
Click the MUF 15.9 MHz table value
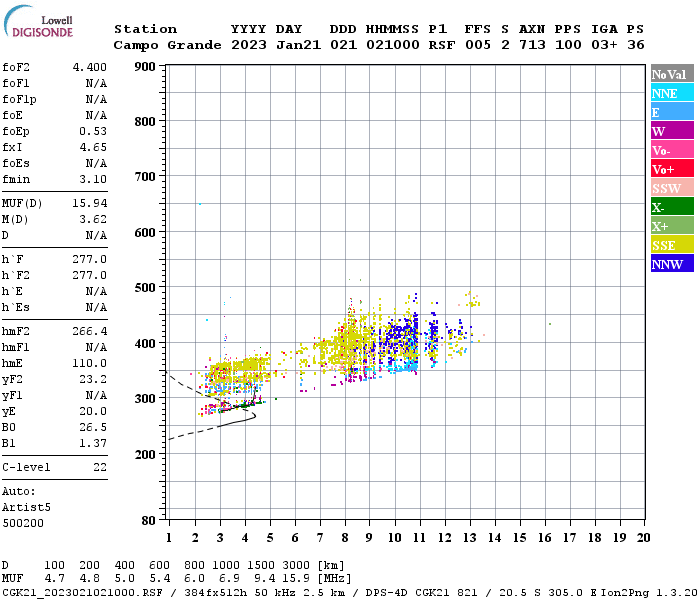point(296,579)
